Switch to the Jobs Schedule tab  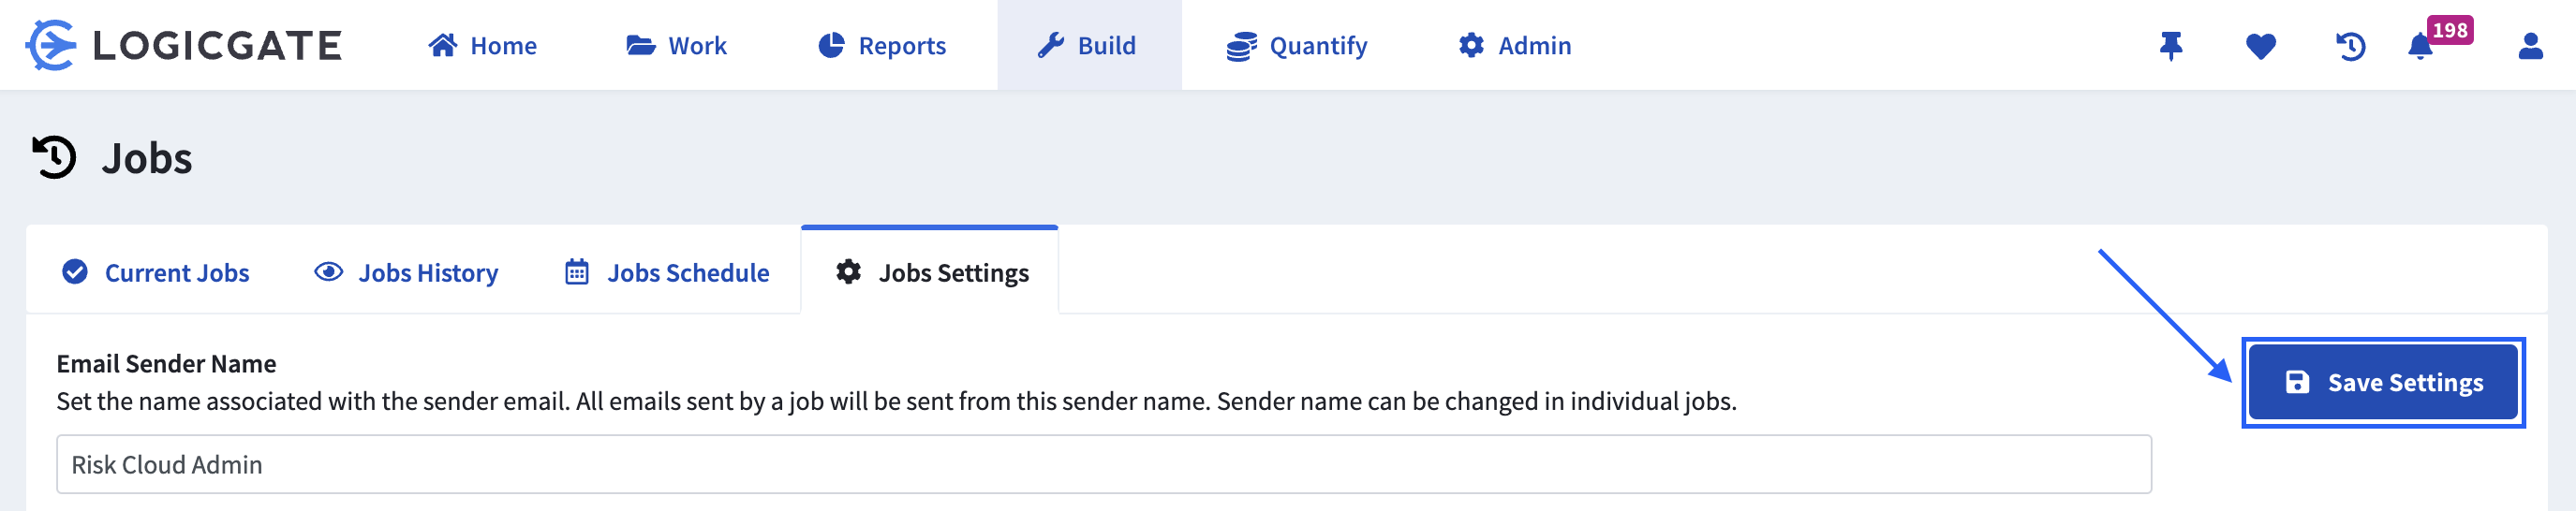pos(667,272)
